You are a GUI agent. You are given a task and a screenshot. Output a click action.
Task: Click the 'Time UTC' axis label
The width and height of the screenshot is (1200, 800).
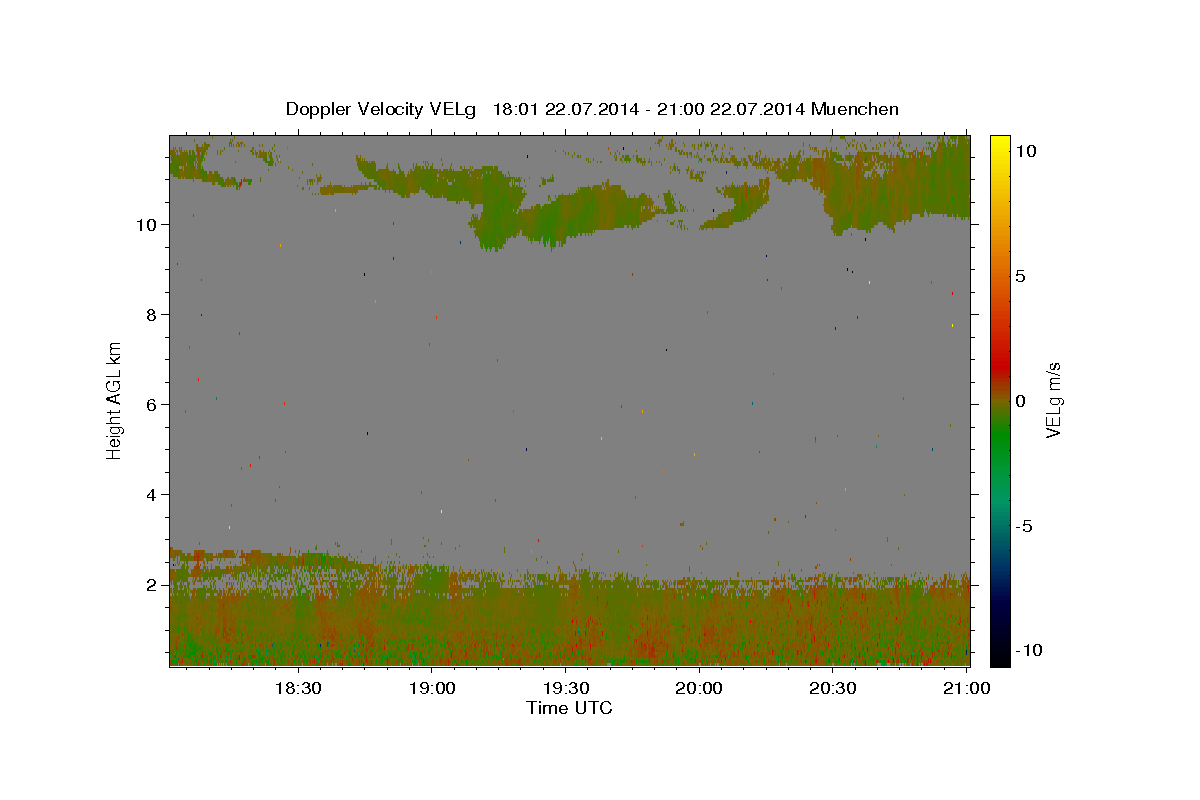(569, 708)
